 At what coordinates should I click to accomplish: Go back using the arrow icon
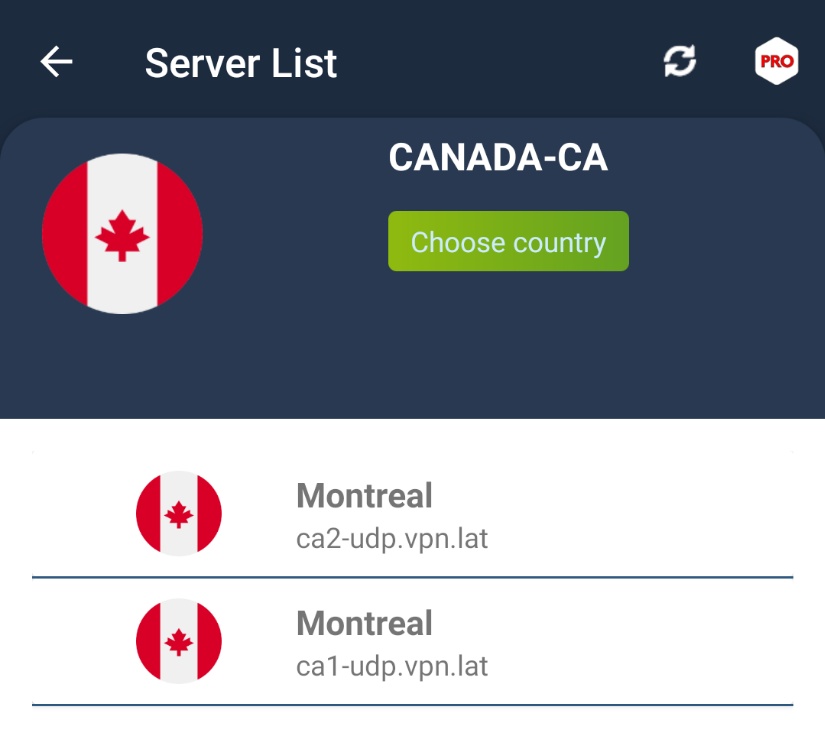tap(57, 62)
